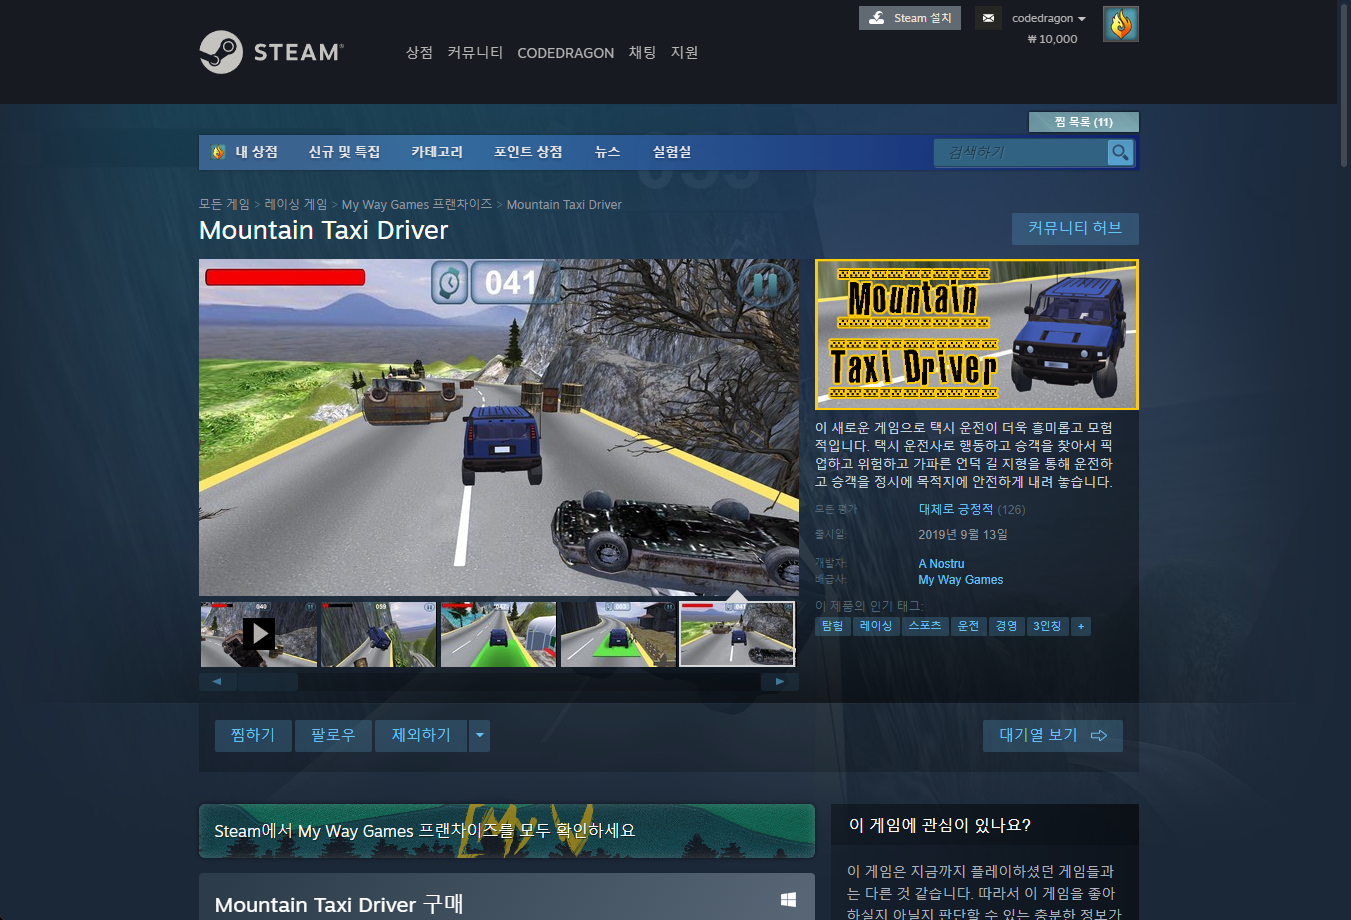The width and height of the screenshot is (1351, 920).
Task: Click the ₩10,000 wallet balance
Action: 1052,39
